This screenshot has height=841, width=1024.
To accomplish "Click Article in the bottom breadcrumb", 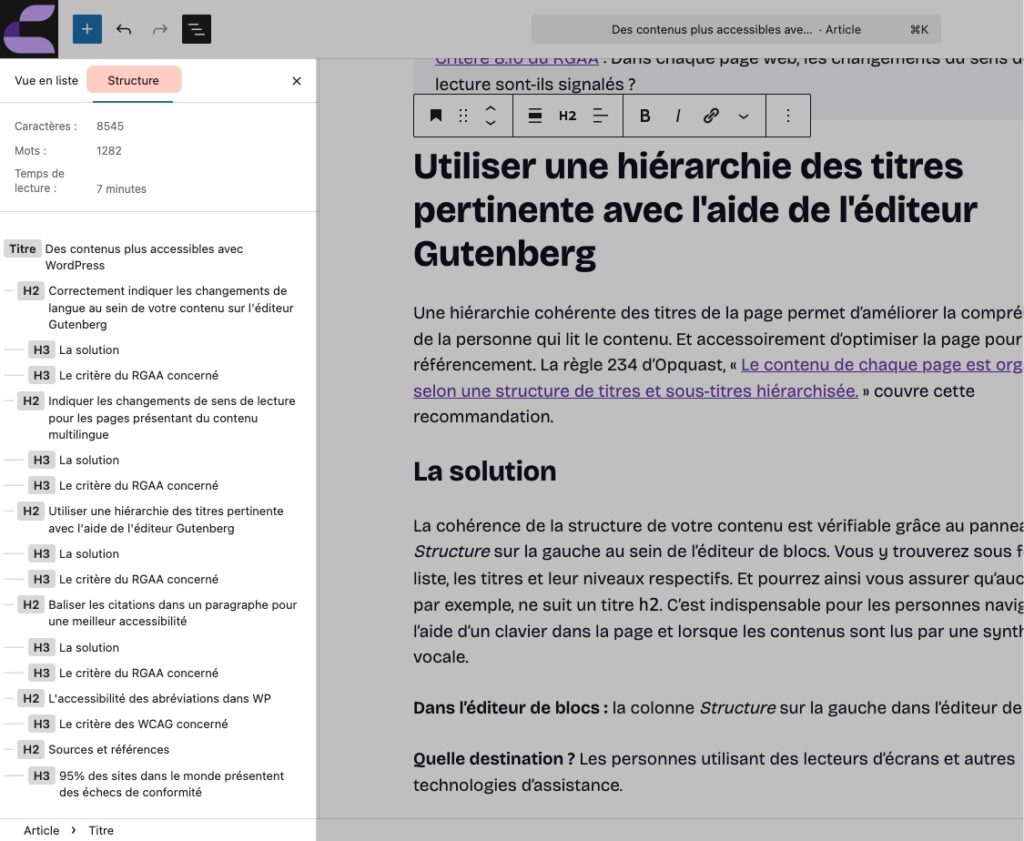I will [41, 830].
